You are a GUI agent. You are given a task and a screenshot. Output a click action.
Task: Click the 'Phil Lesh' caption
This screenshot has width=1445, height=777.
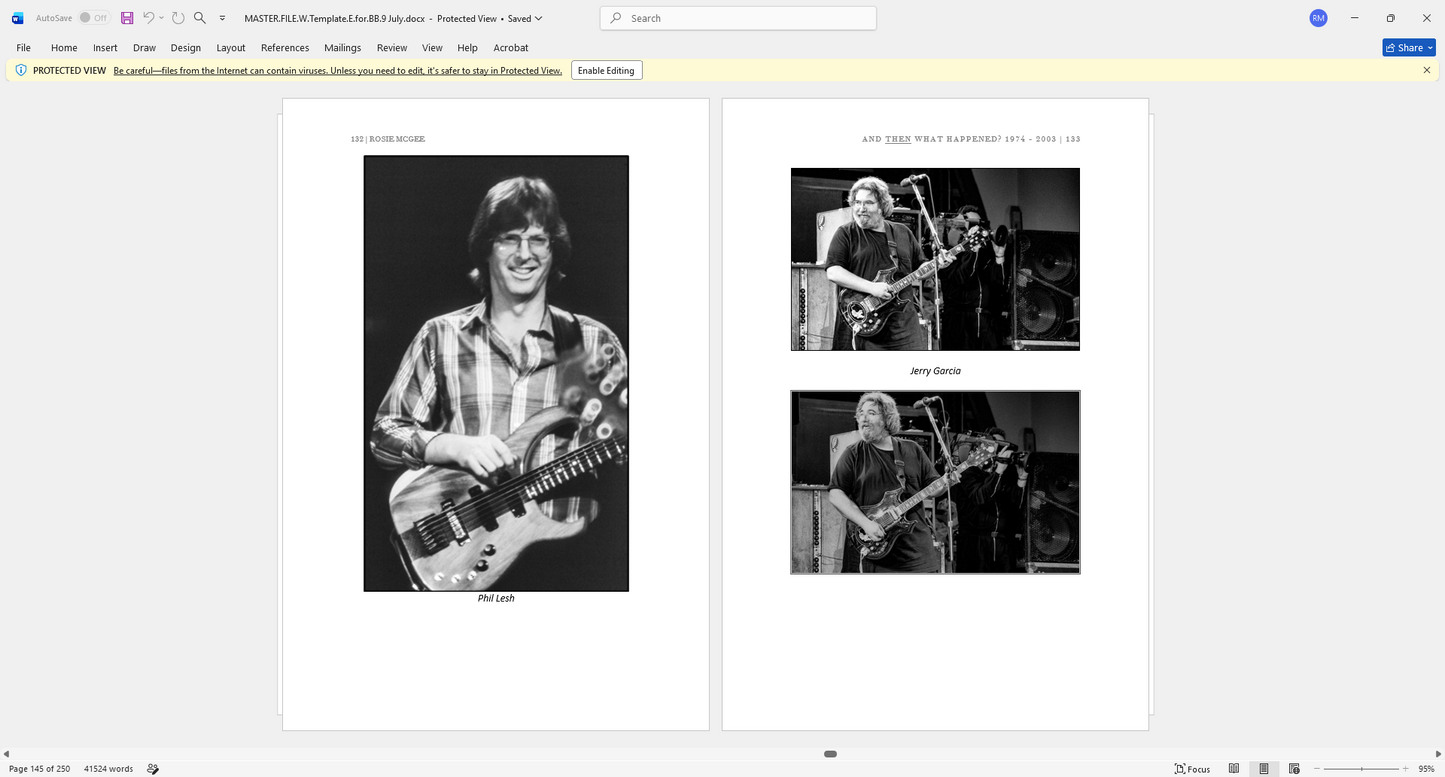coord(496,598)
